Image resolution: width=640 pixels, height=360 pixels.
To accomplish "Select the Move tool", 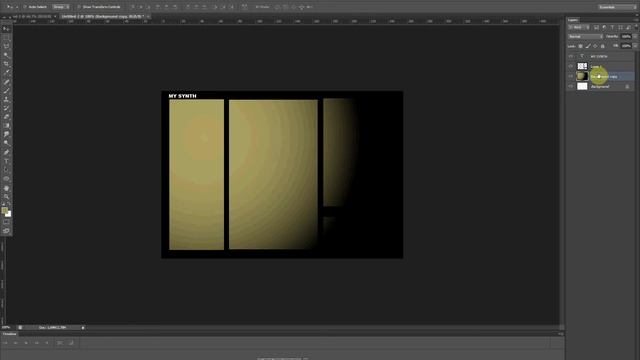I will (6, 29).
